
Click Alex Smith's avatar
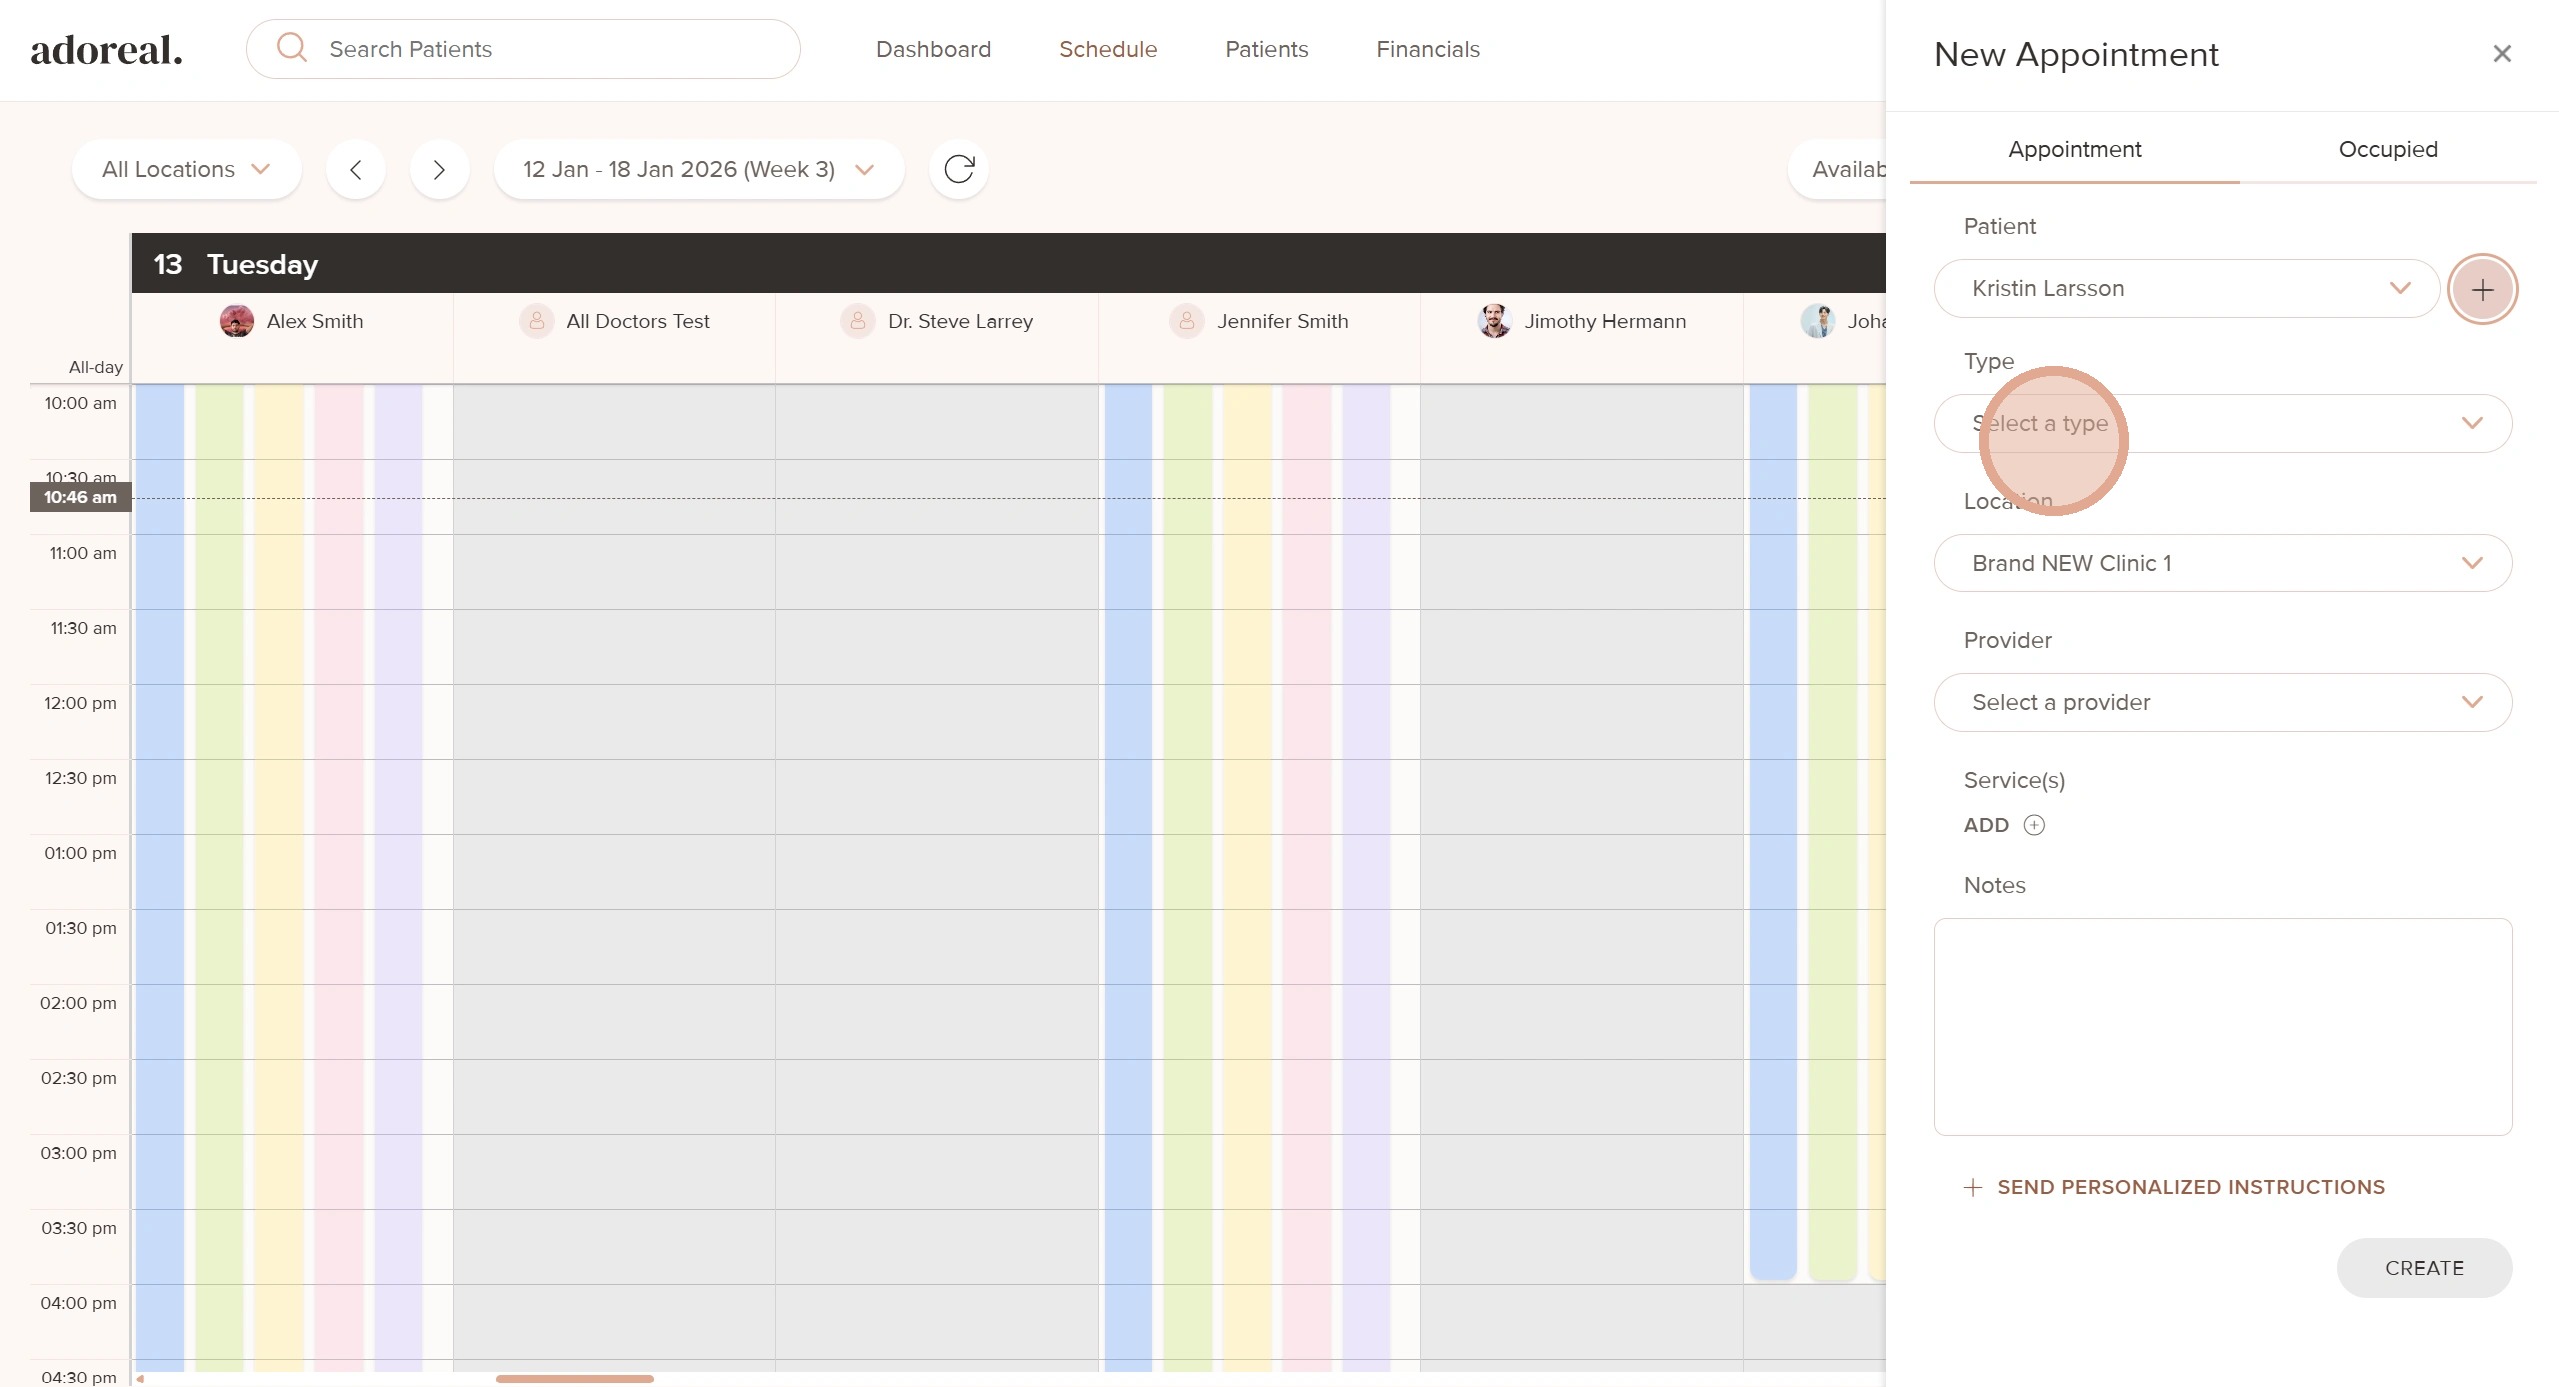(x=237, y=321)
